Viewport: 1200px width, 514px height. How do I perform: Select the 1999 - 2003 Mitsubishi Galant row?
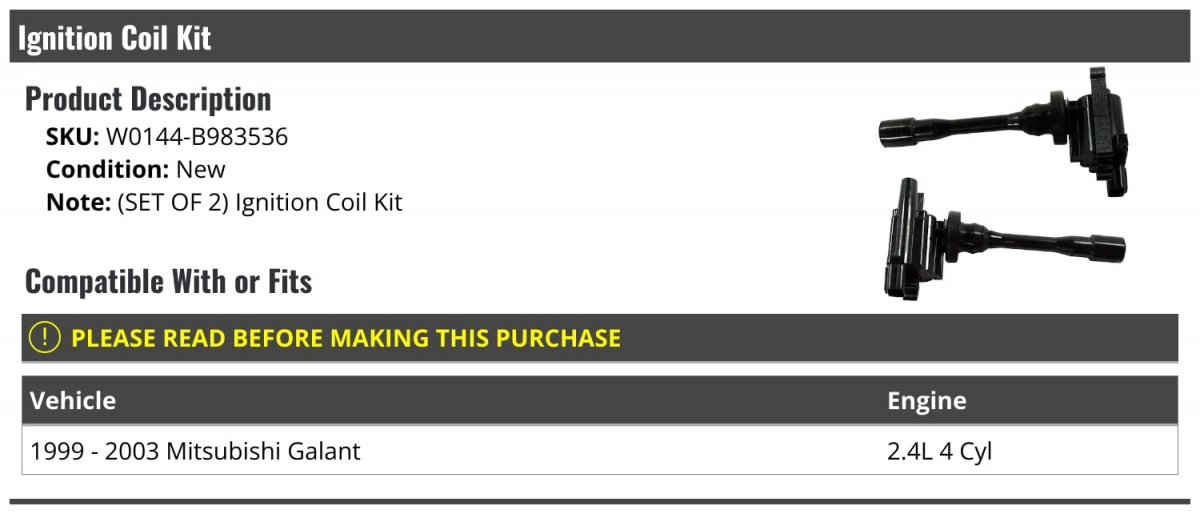coord(600,451)
